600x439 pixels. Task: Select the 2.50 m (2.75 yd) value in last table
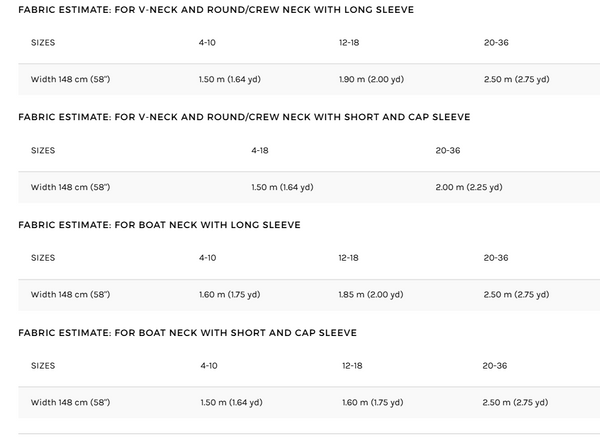(515, 402)
